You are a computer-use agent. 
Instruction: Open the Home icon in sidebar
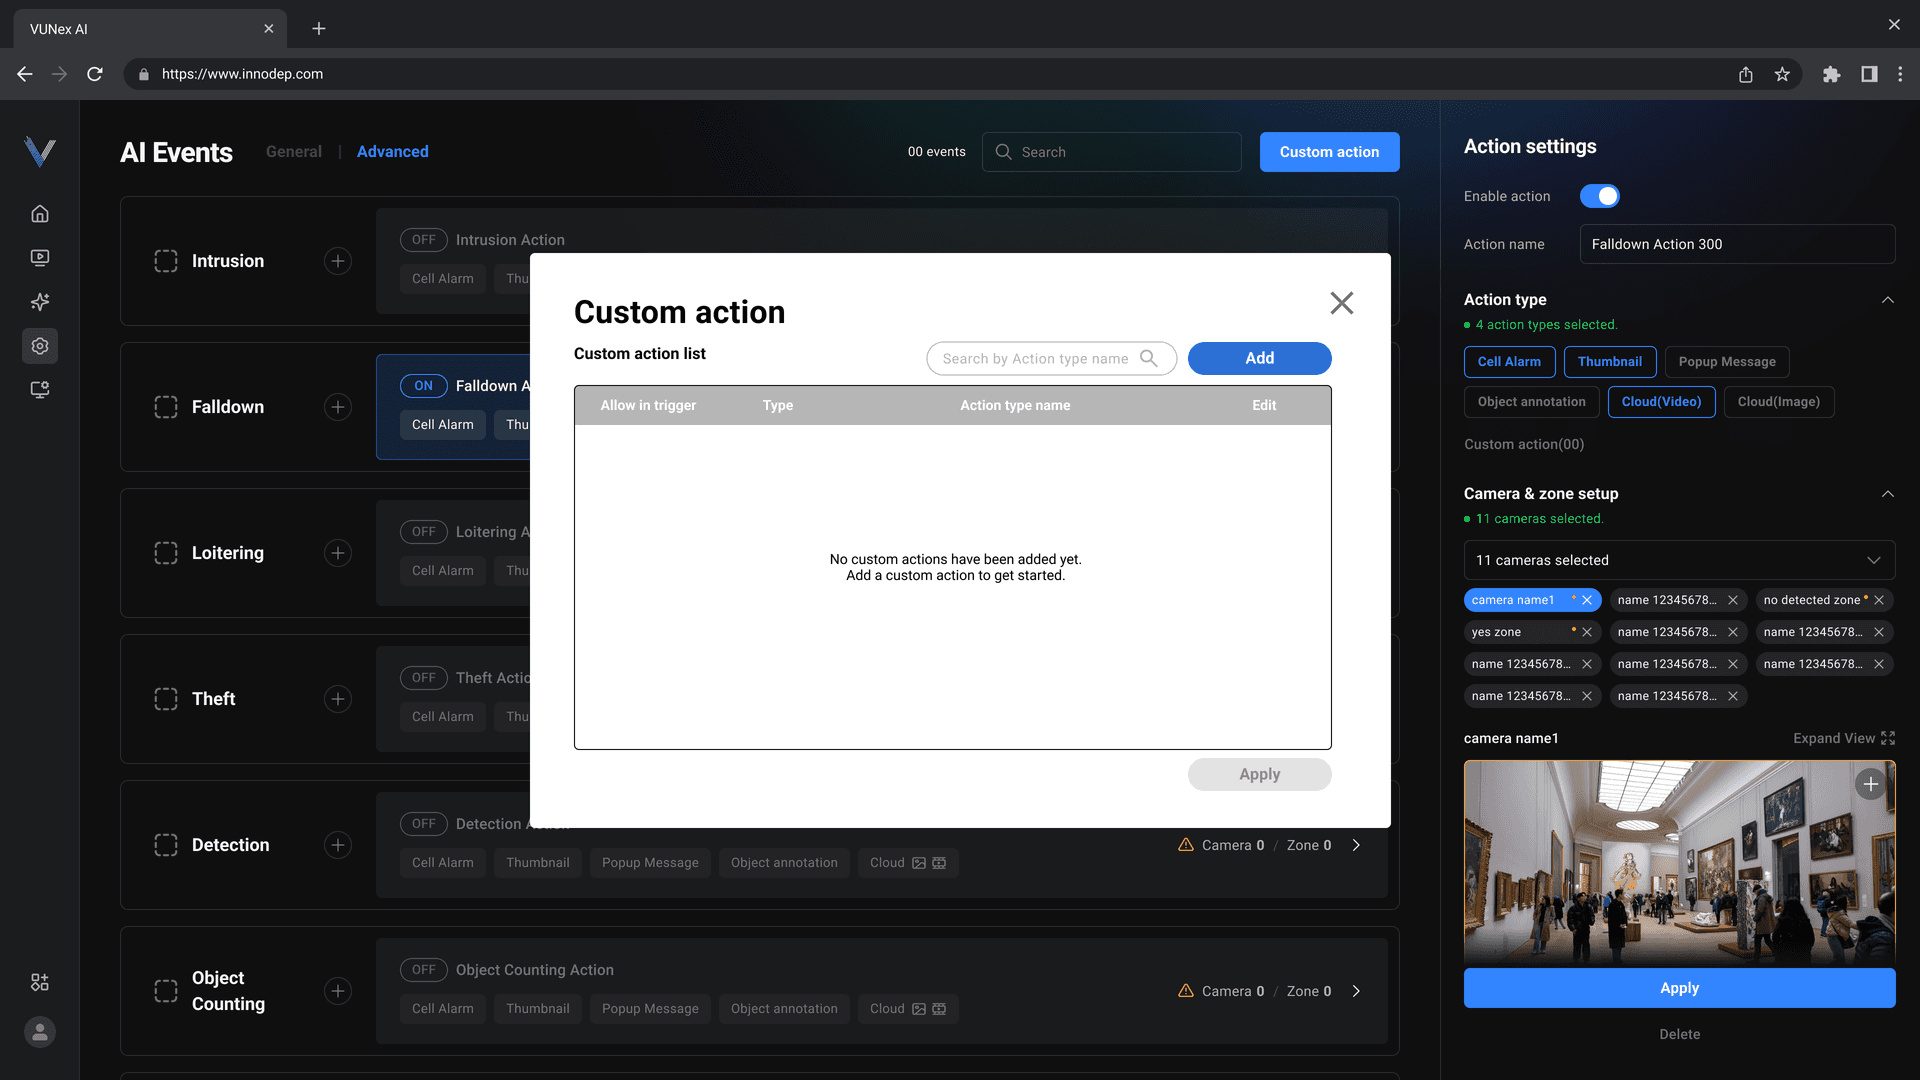[40, 214]
